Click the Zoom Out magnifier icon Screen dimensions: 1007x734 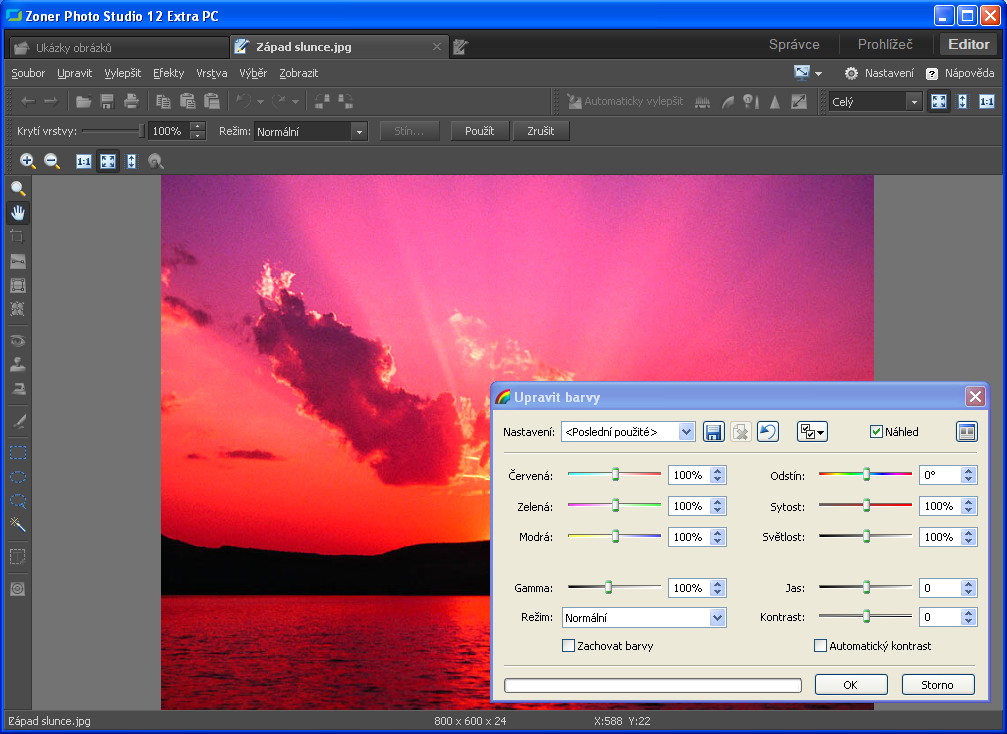pyautogui.click(x=52, y=161)
